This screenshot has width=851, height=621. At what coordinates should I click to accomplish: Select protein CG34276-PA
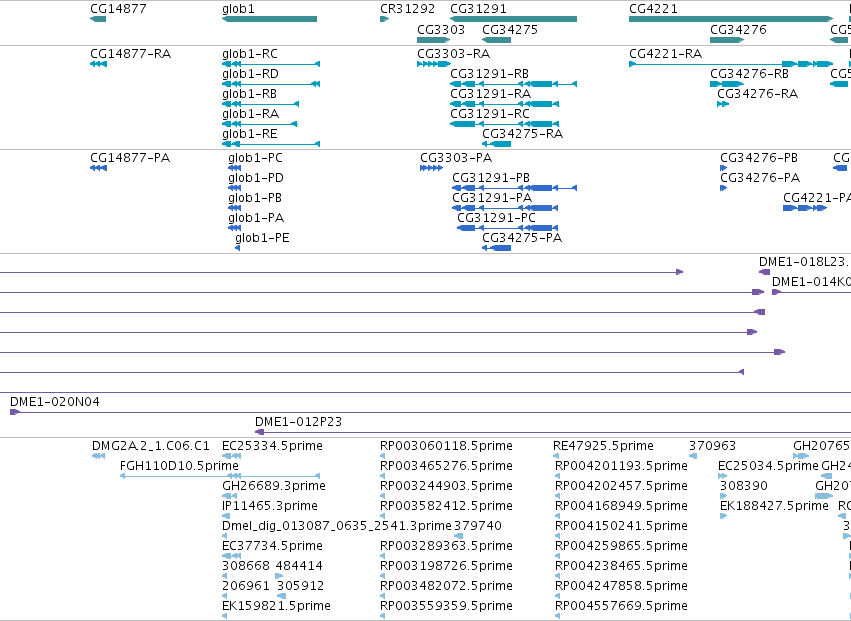pyautogui.click(x=723, y=188)
